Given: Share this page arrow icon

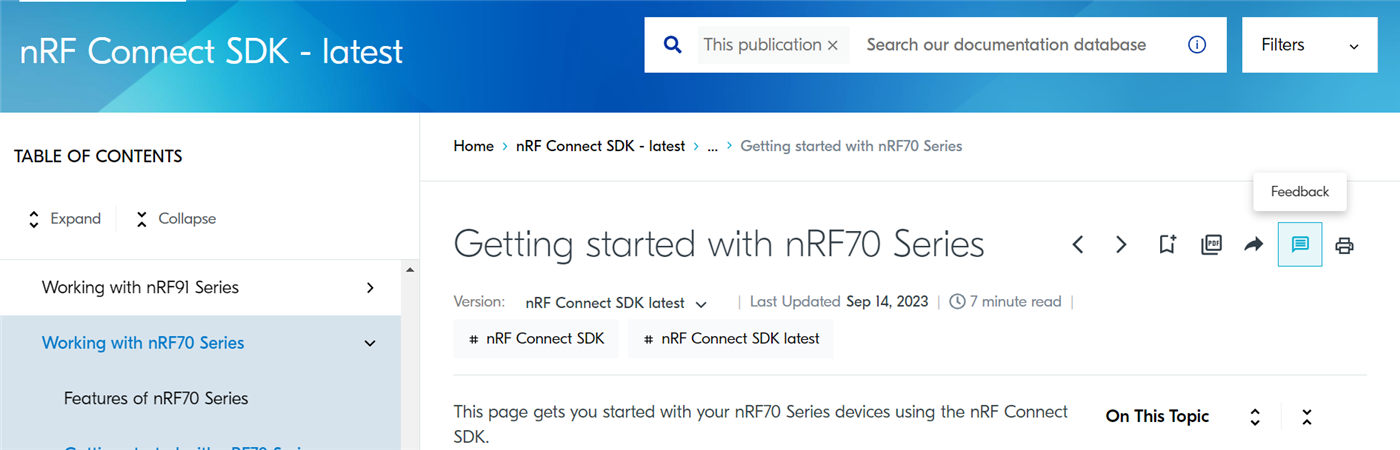Looking at the screenshot, I should (x=1254, y=245).
